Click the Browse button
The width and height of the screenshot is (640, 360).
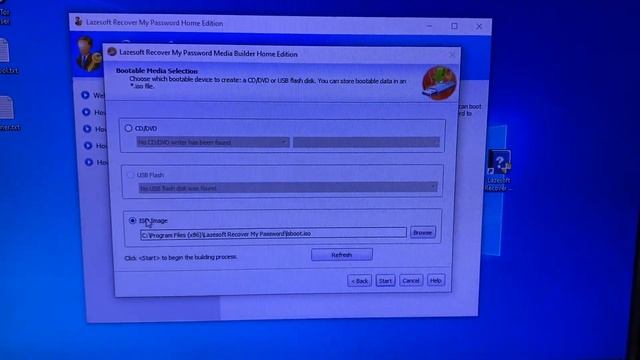coord(422,233)
